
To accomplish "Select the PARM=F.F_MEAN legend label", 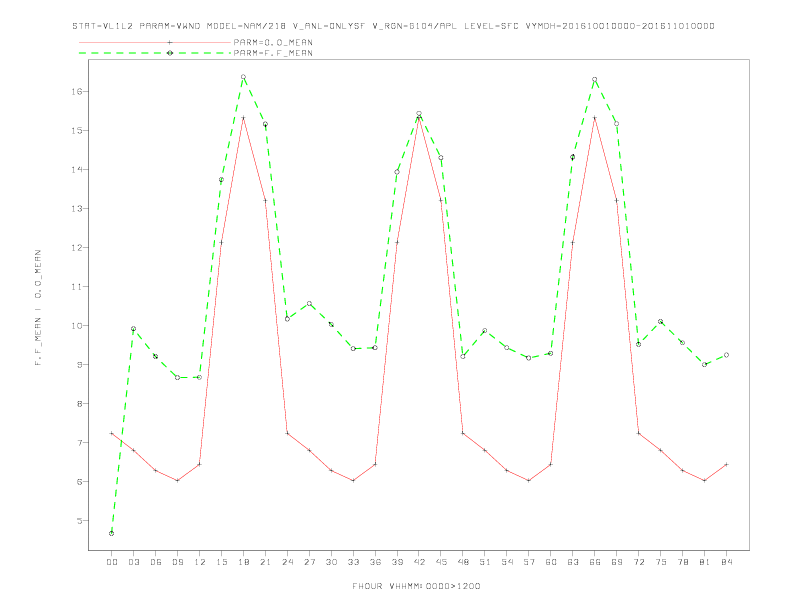I will 273,53.
